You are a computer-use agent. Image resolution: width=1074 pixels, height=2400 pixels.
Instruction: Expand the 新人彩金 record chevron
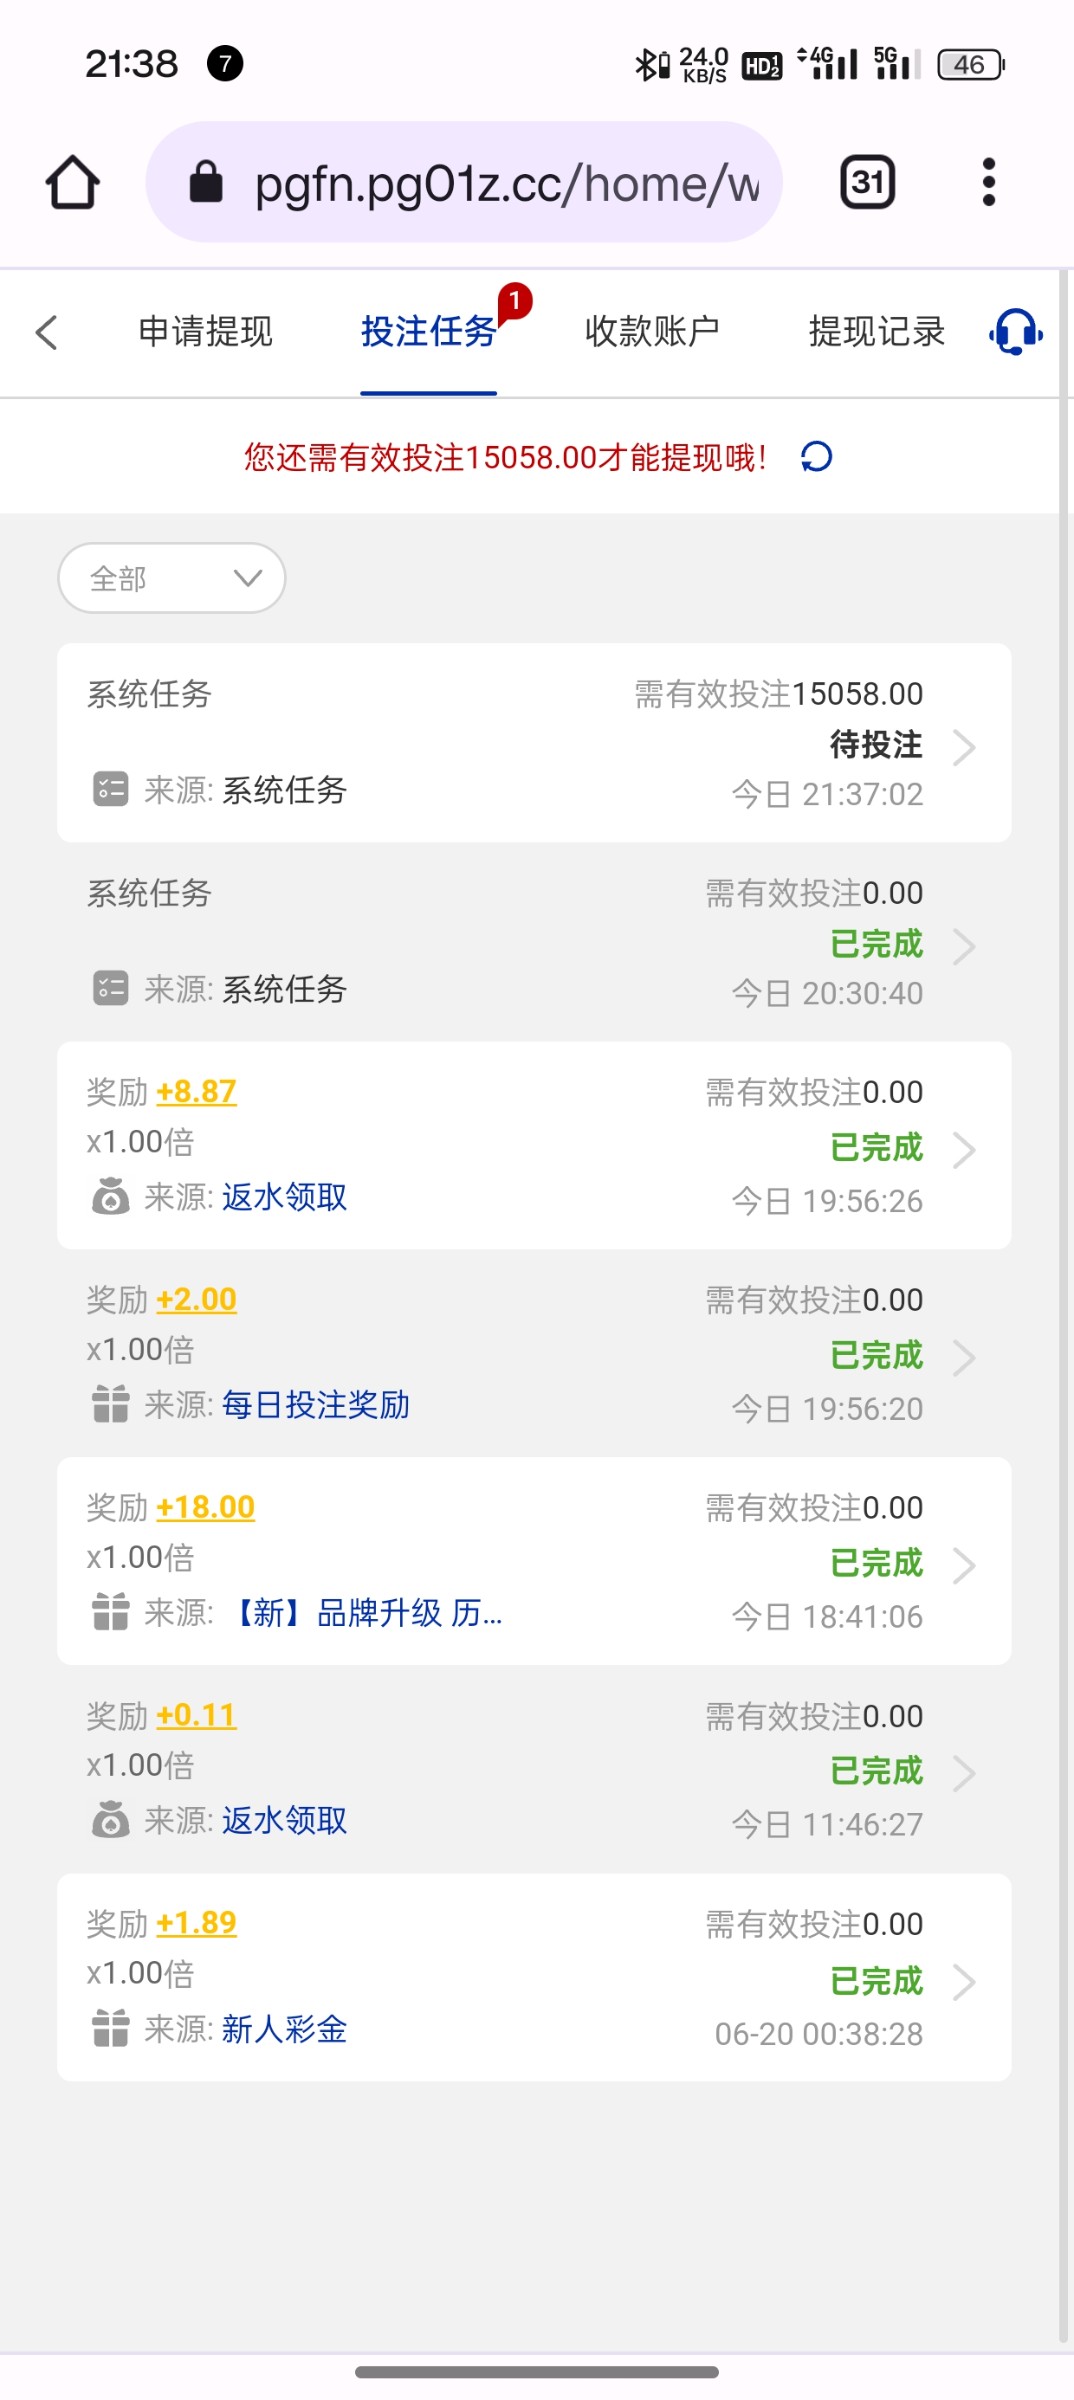(964, 1982)
